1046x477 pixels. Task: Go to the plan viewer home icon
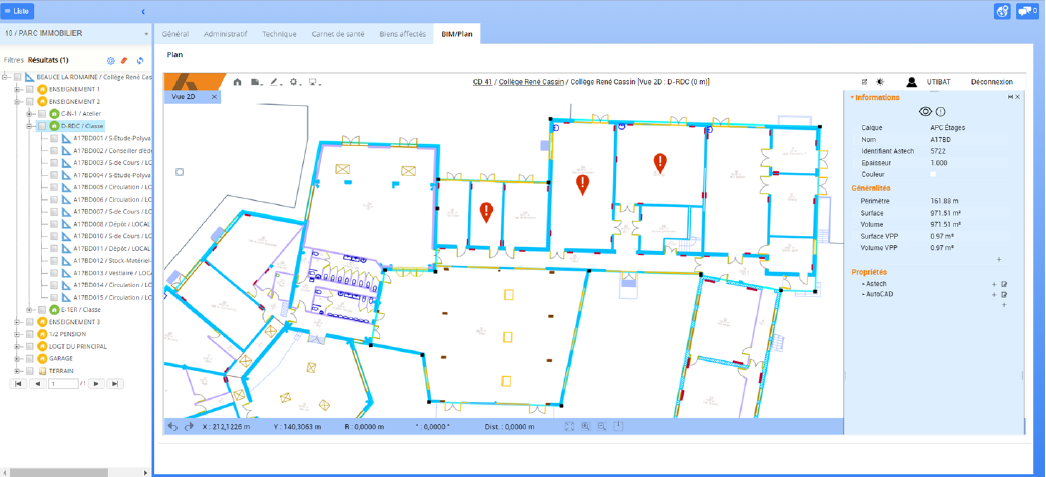pyautogui.click(x=237, y=82)
